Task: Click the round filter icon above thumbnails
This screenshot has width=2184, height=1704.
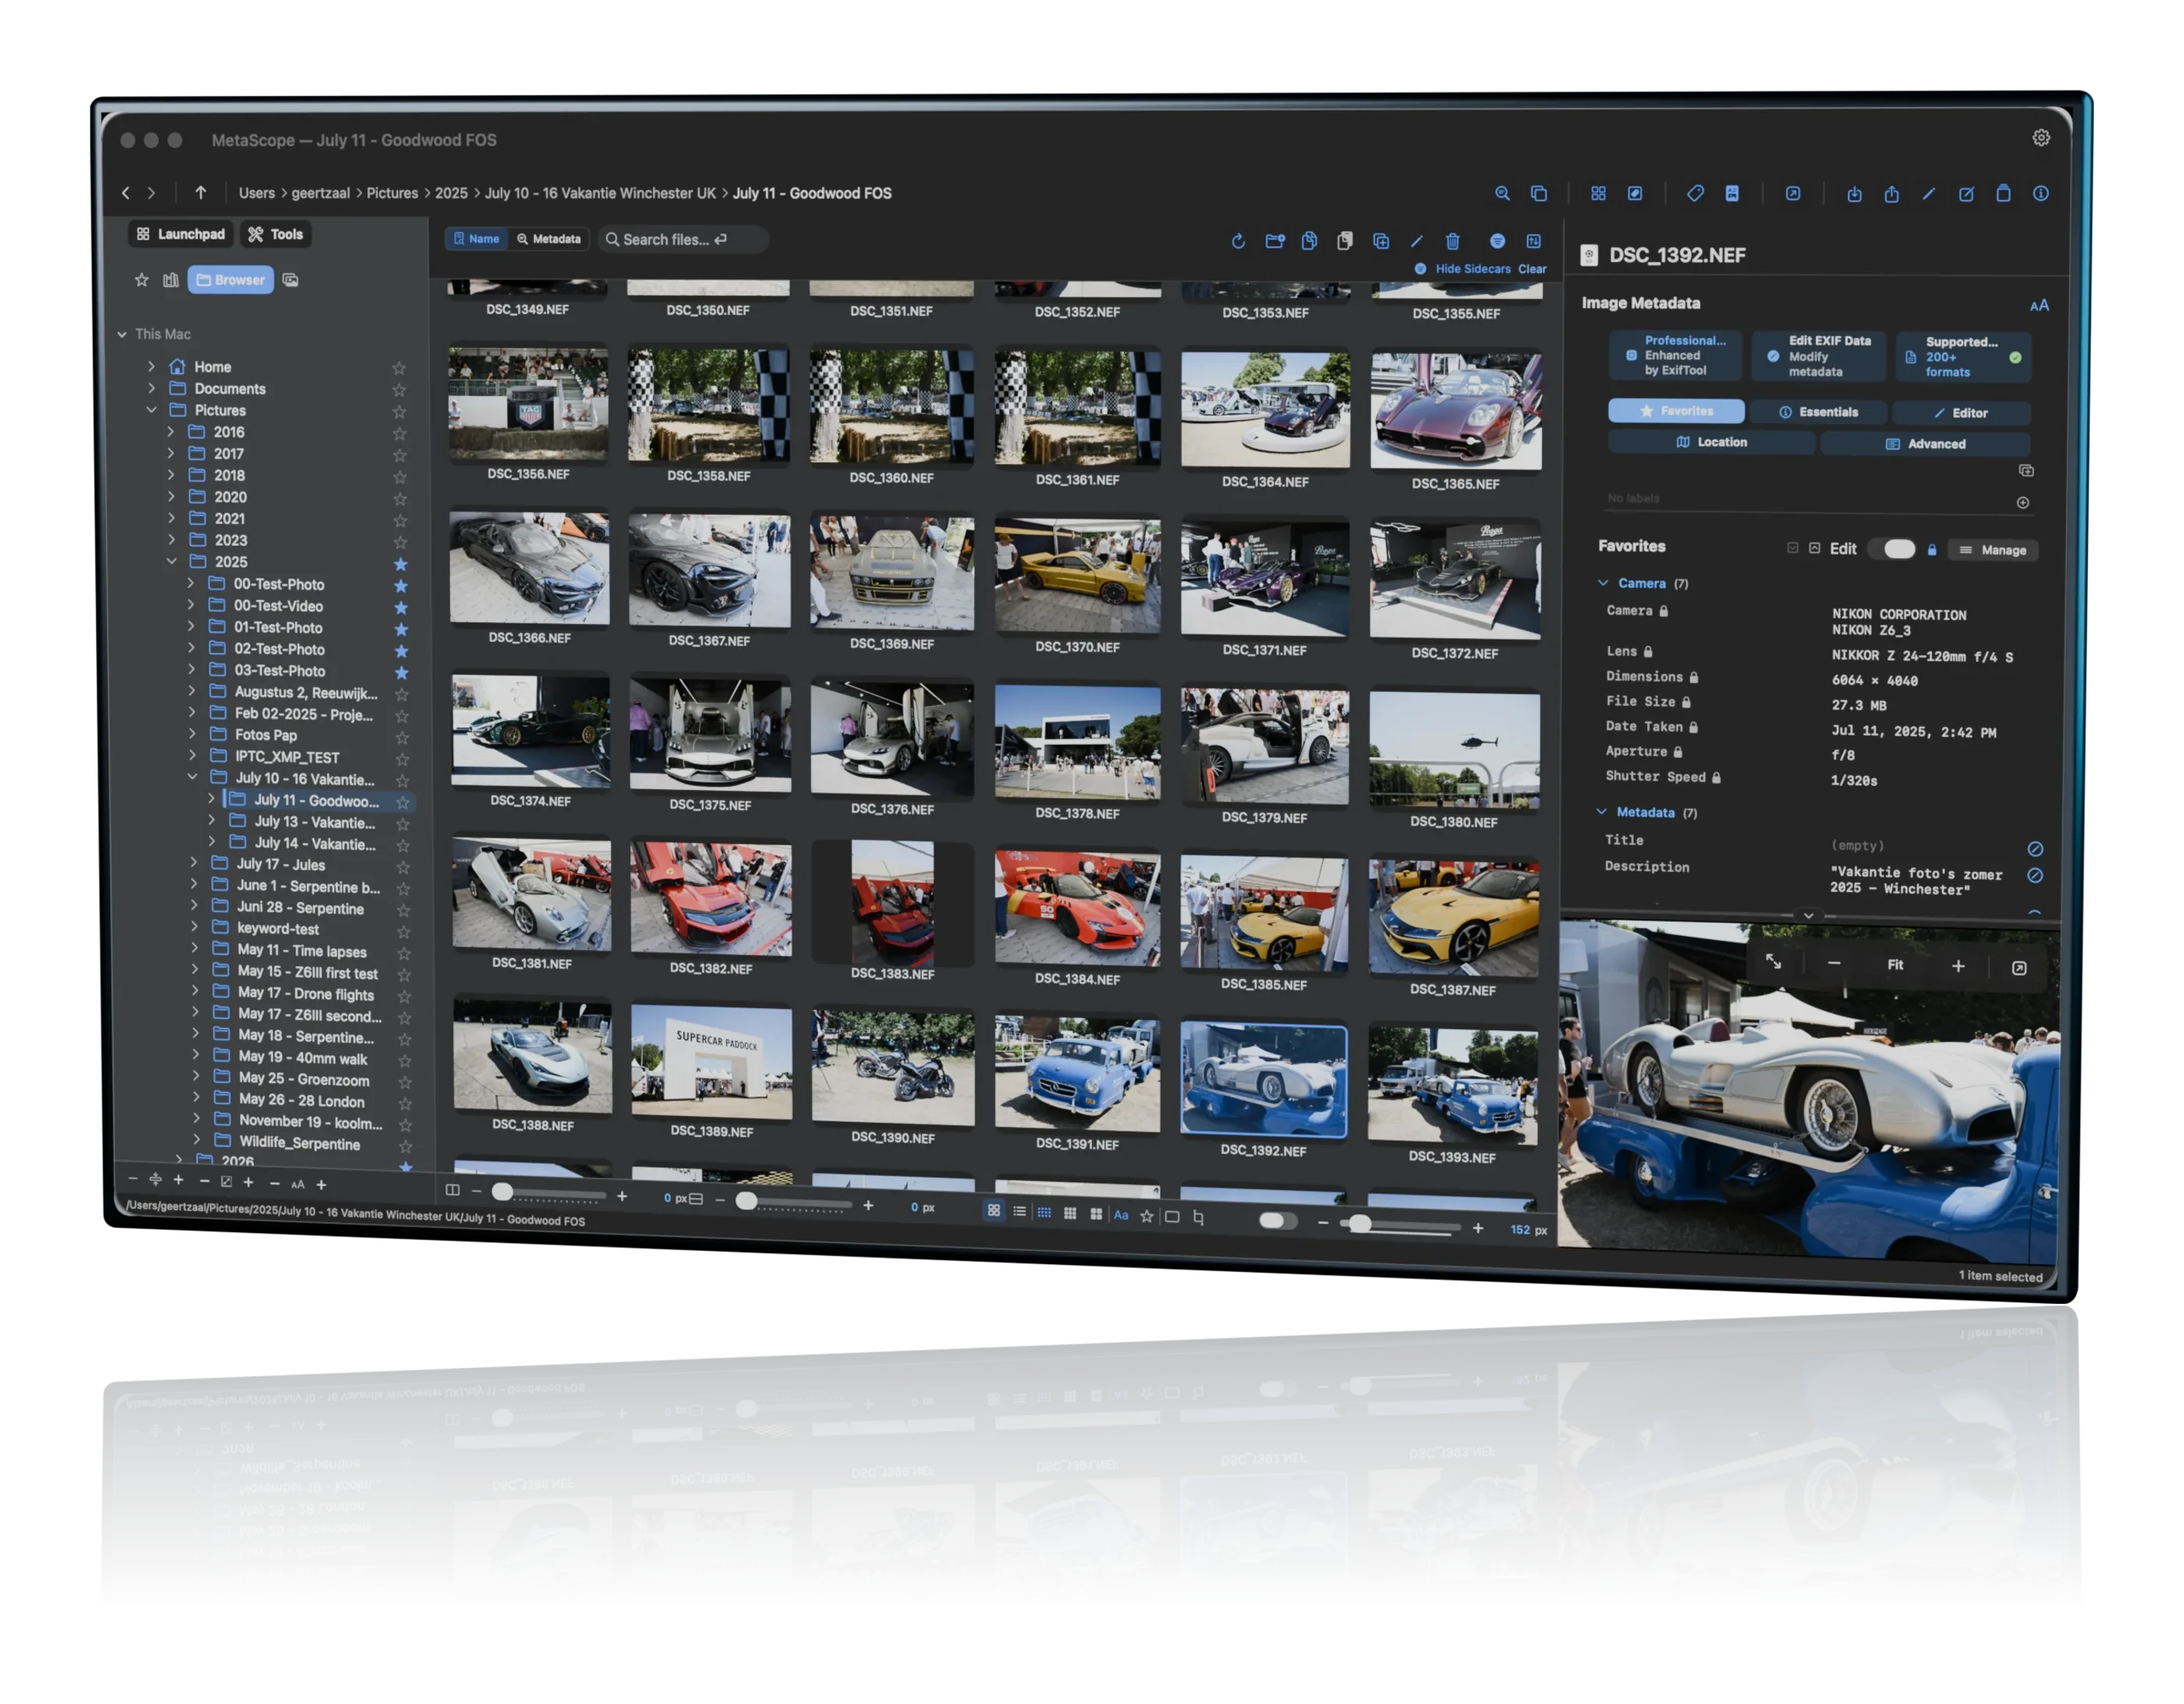Action: pos(1497,241)
